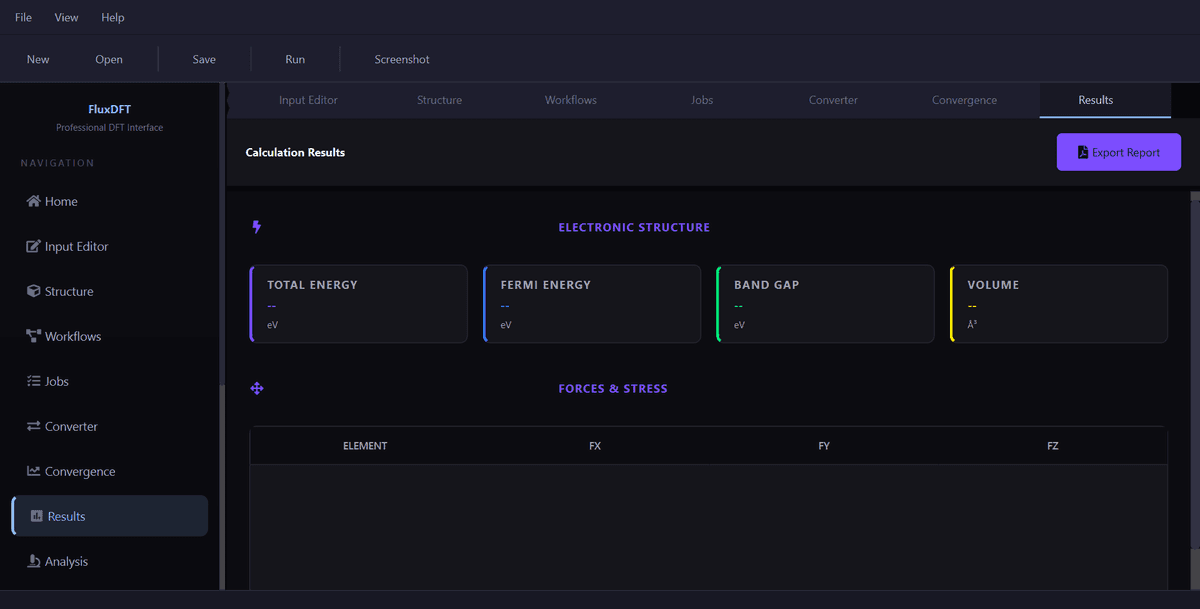The width and height of the screenshot is (1200, 609).
Task: Click the Run toolbar button
Action: tap(295, 59)
